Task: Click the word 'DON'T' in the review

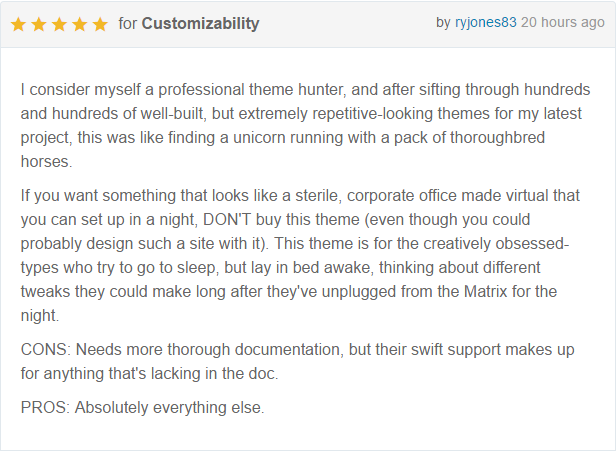Action: 227,220
